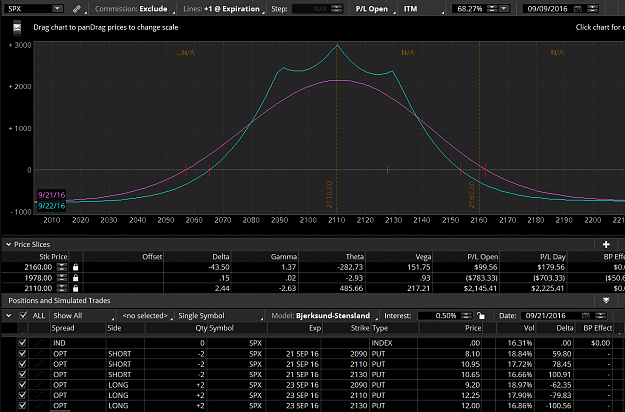Toggle the interest rate lock icon
The width and height of the screenshot is (625, 412).
pyautogui.click(x=481, y=316)
